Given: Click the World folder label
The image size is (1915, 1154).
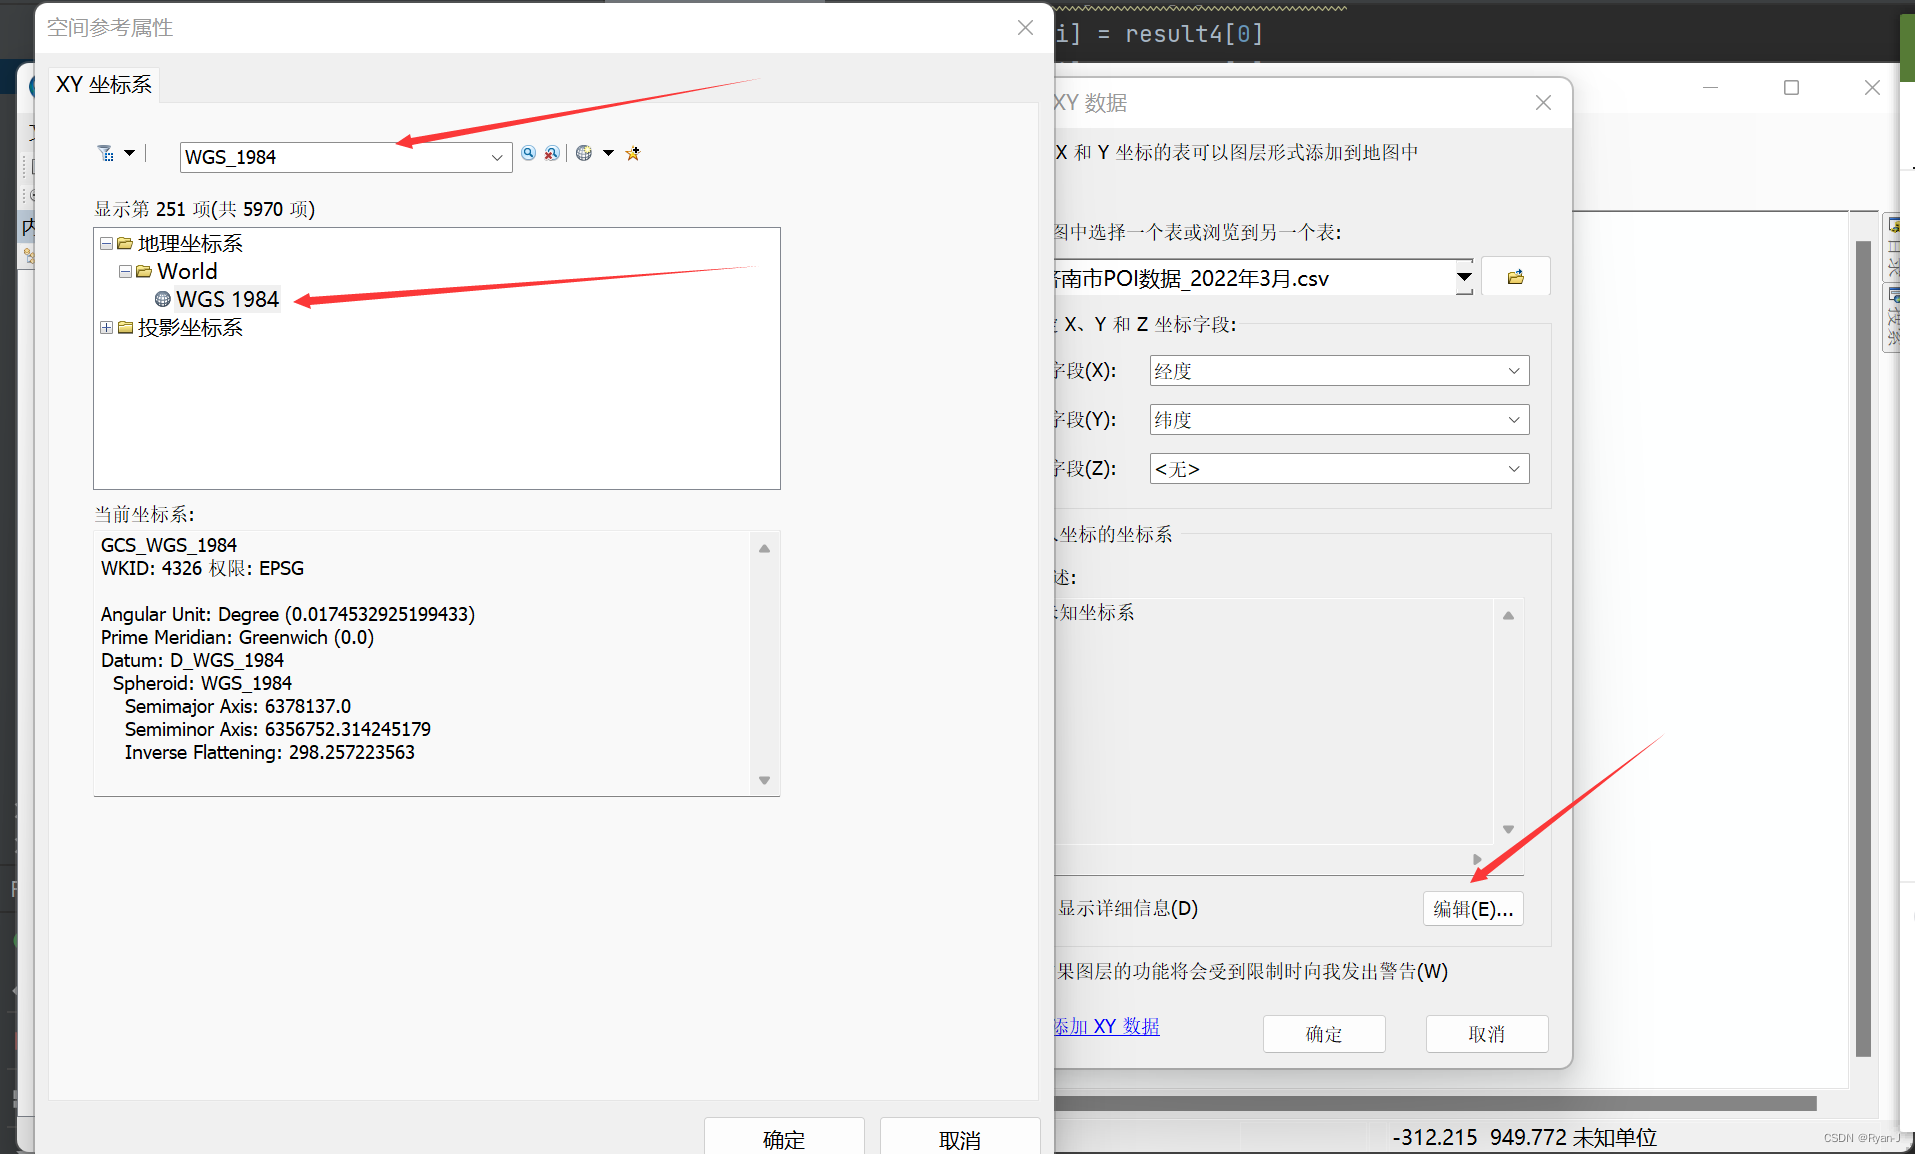Looking at the screenshot, I should click(x=187, y=271).
